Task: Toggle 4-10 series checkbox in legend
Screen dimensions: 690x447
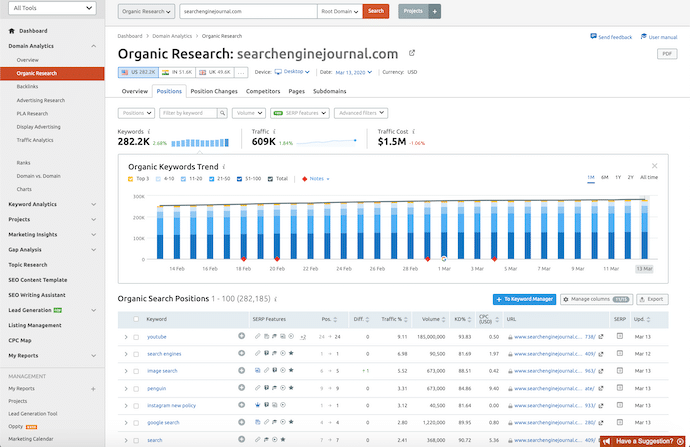Action: click(x=158, y=179)
